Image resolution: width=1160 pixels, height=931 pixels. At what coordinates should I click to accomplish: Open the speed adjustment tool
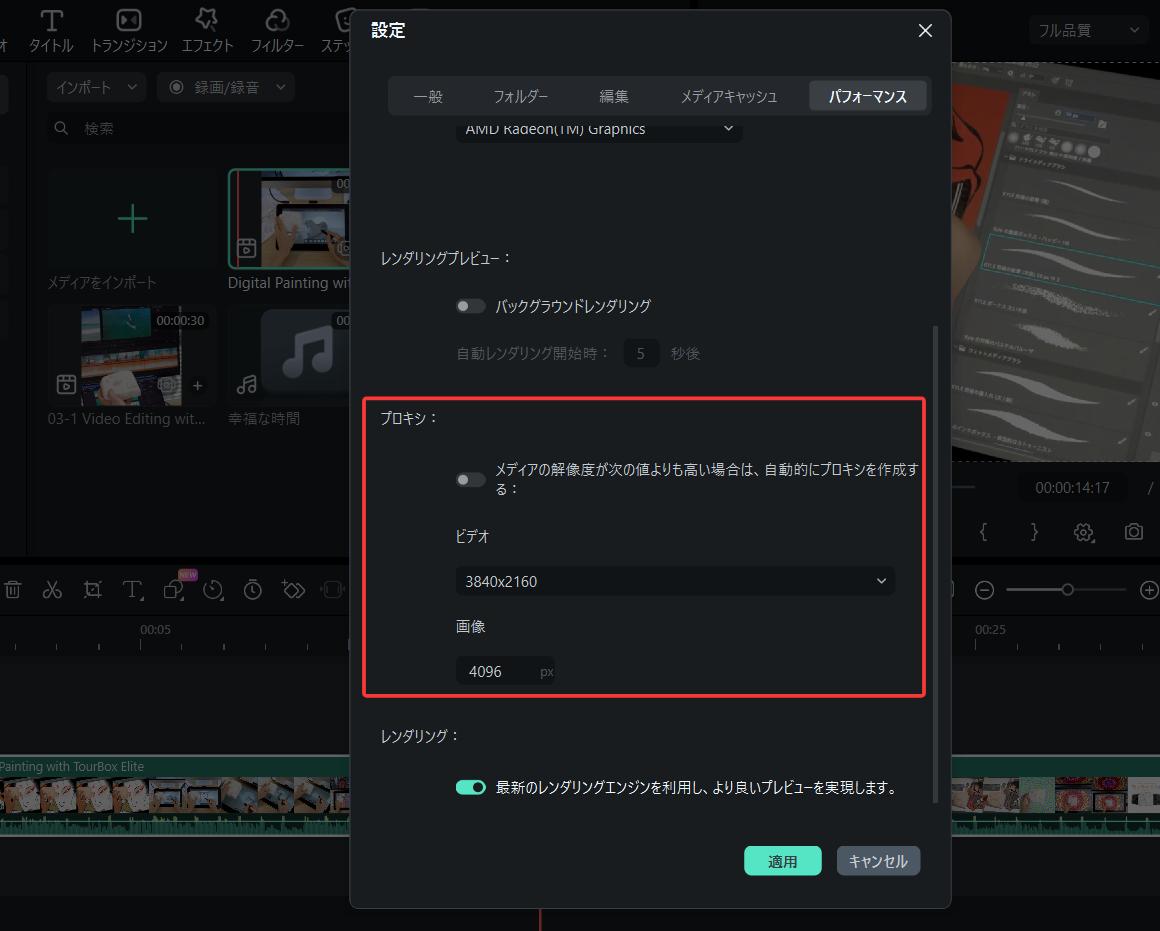[x=213, y=589]
